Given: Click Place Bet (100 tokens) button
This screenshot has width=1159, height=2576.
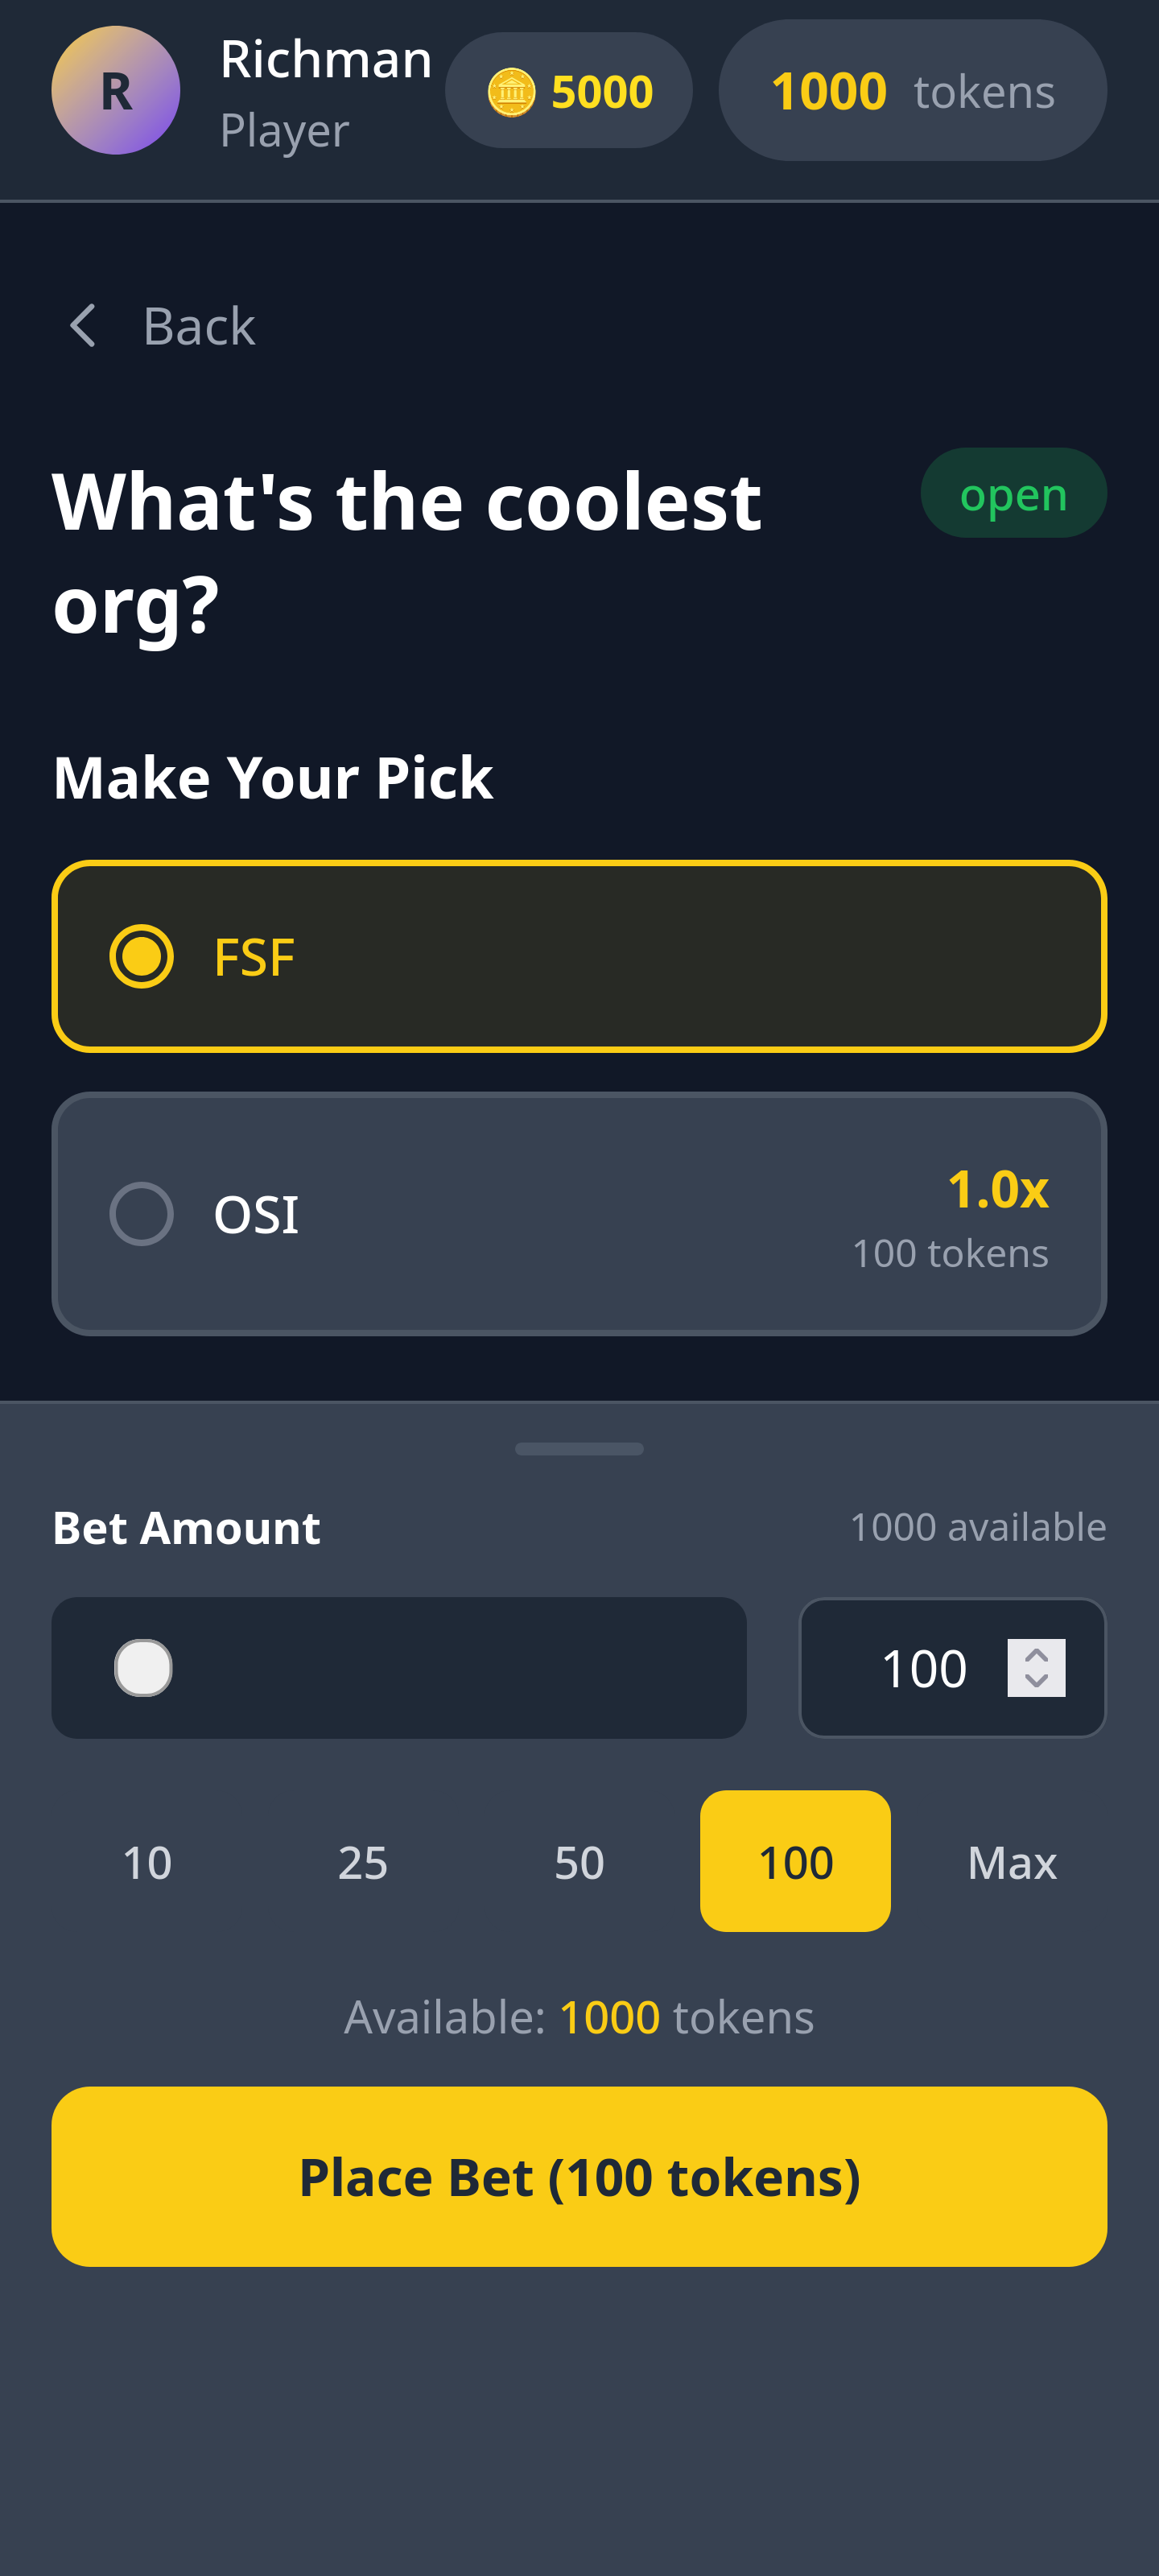Looking at the screenshot, I should [579, 2176].
